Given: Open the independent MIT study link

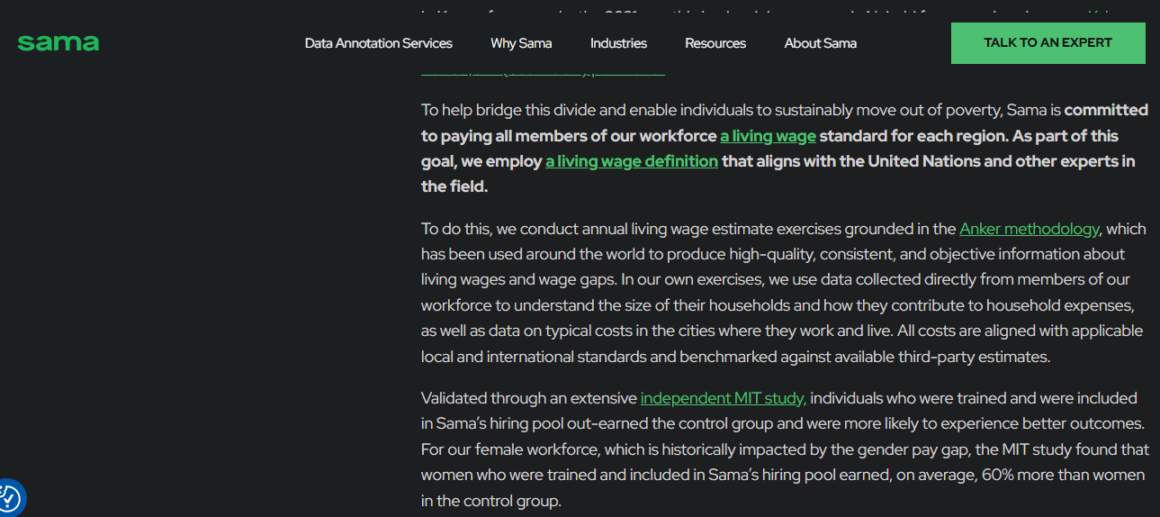Looking at the screenshot, I should 724,398.
